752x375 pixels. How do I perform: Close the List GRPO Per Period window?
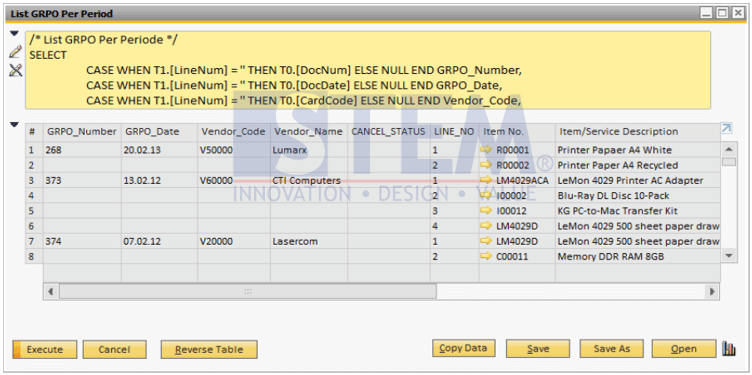[737, 13]
